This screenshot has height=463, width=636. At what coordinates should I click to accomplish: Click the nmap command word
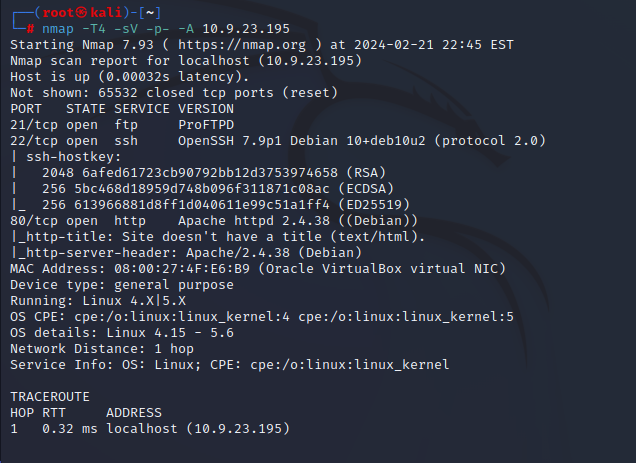click(58, 29)
